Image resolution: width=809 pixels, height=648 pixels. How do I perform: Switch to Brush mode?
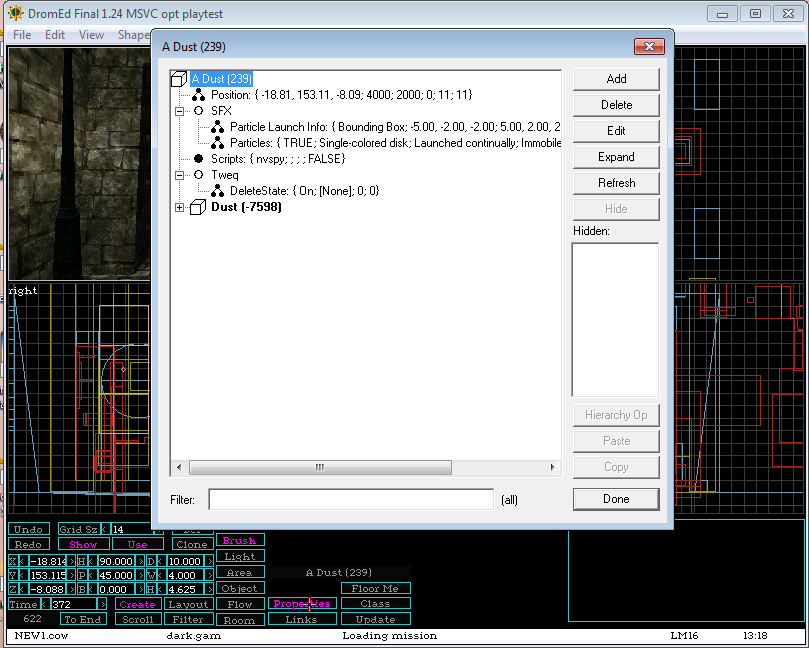[239, 541]
